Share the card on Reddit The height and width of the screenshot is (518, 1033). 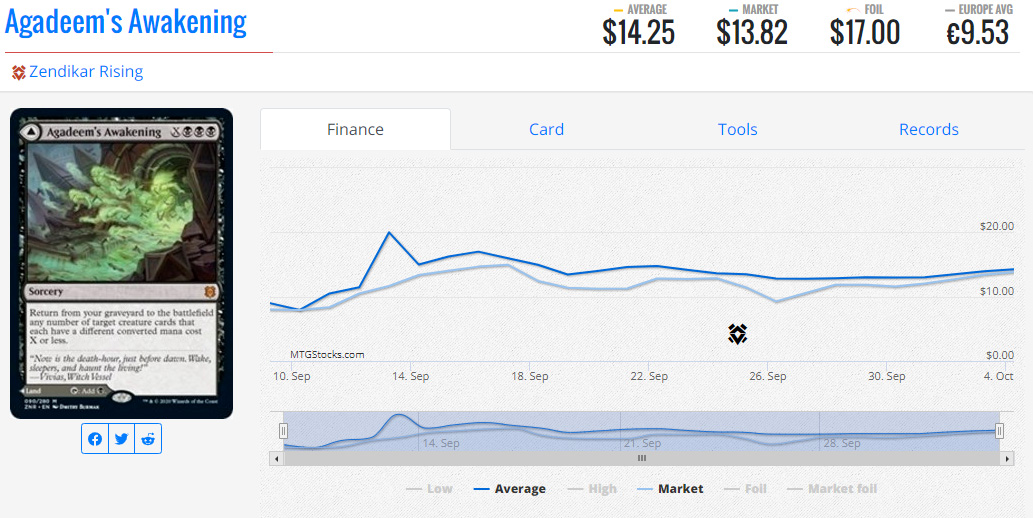[x=148, y=439]
